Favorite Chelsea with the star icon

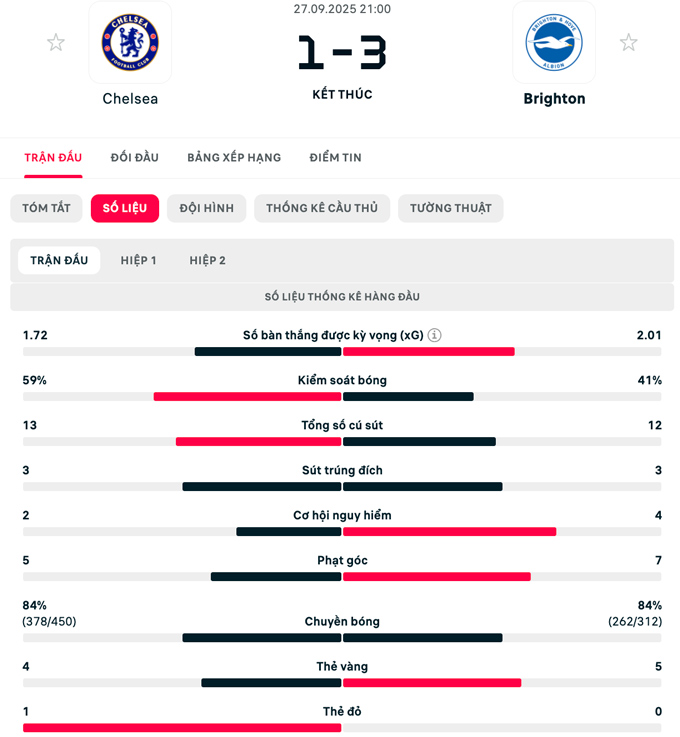pos(56,43)
